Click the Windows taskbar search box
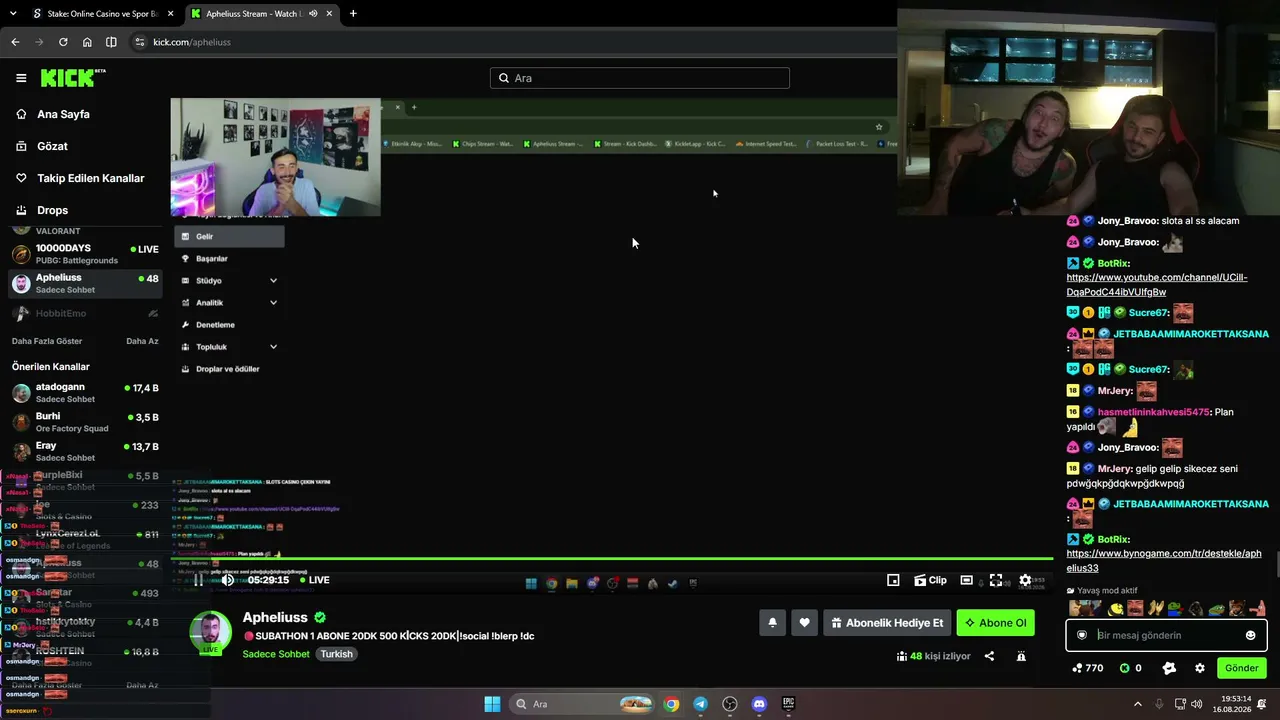The height and width of the screenshot is (720, 1280). (x=583, y=704)
